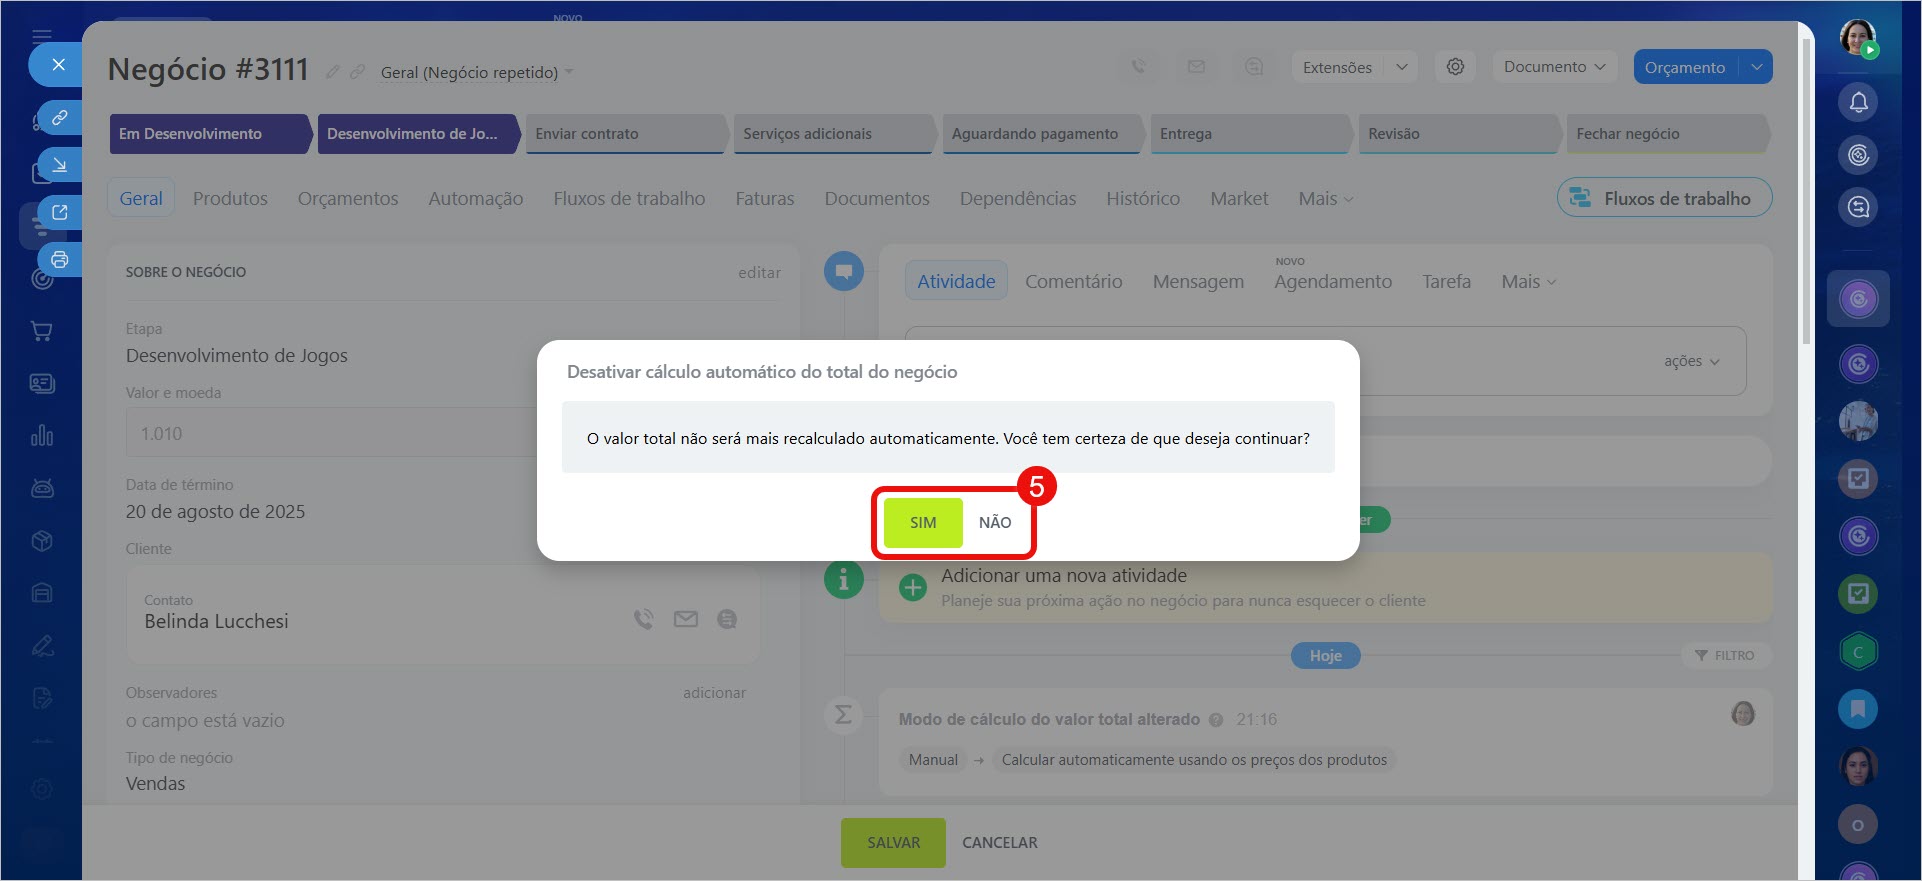Image resolution: width=1922 pixels, height=881 pixels.
Task: Open the Documento dropdown
Action: [1554, 67]
